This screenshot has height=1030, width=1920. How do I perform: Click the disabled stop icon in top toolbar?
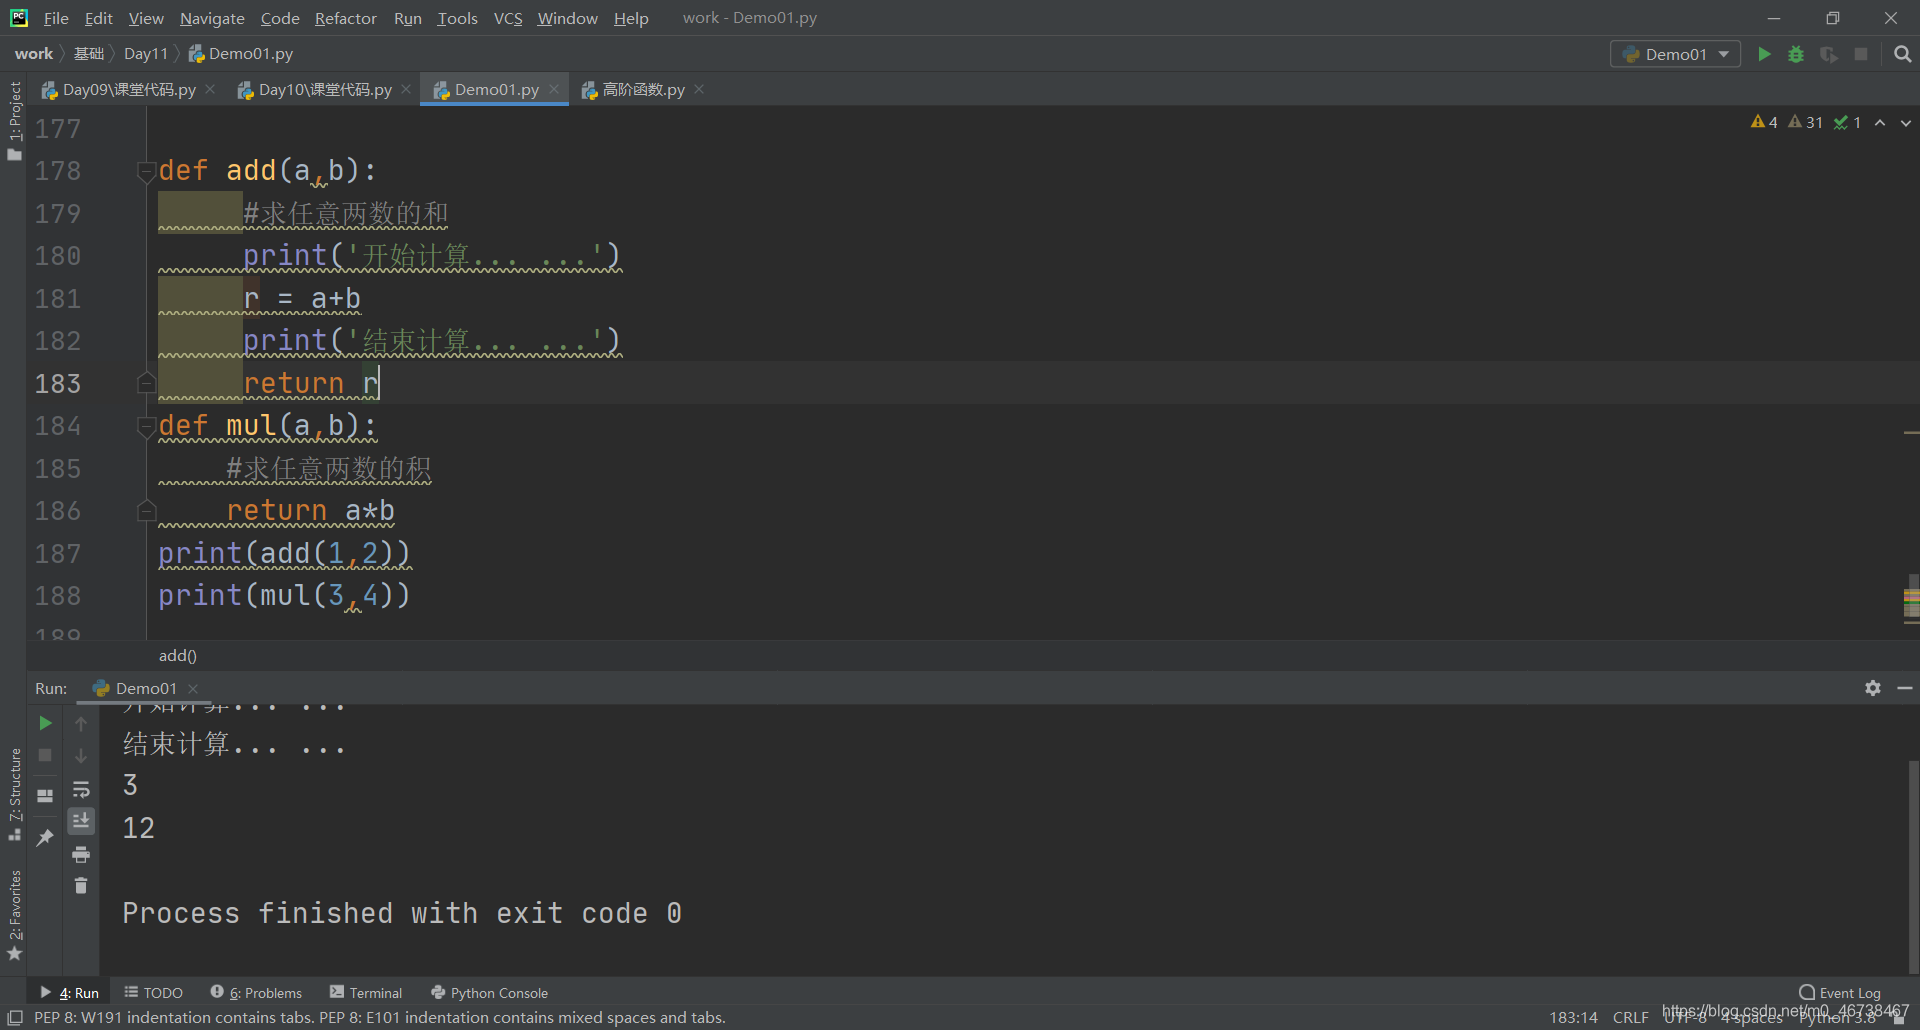(x=1861, y=54)
